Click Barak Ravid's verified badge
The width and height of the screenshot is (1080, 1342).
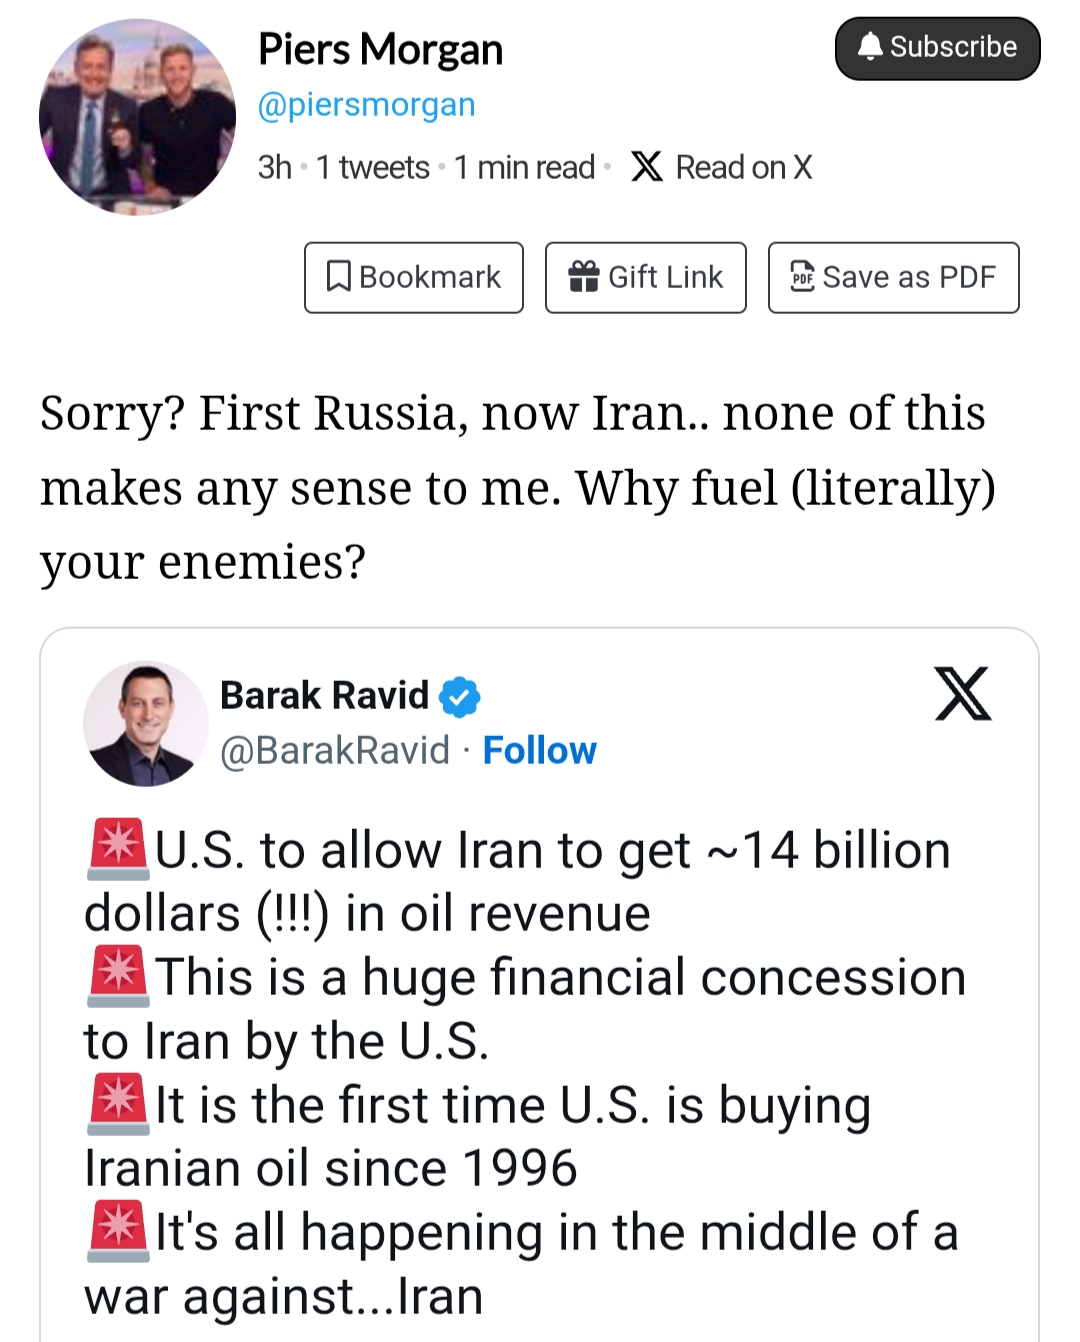460,697
